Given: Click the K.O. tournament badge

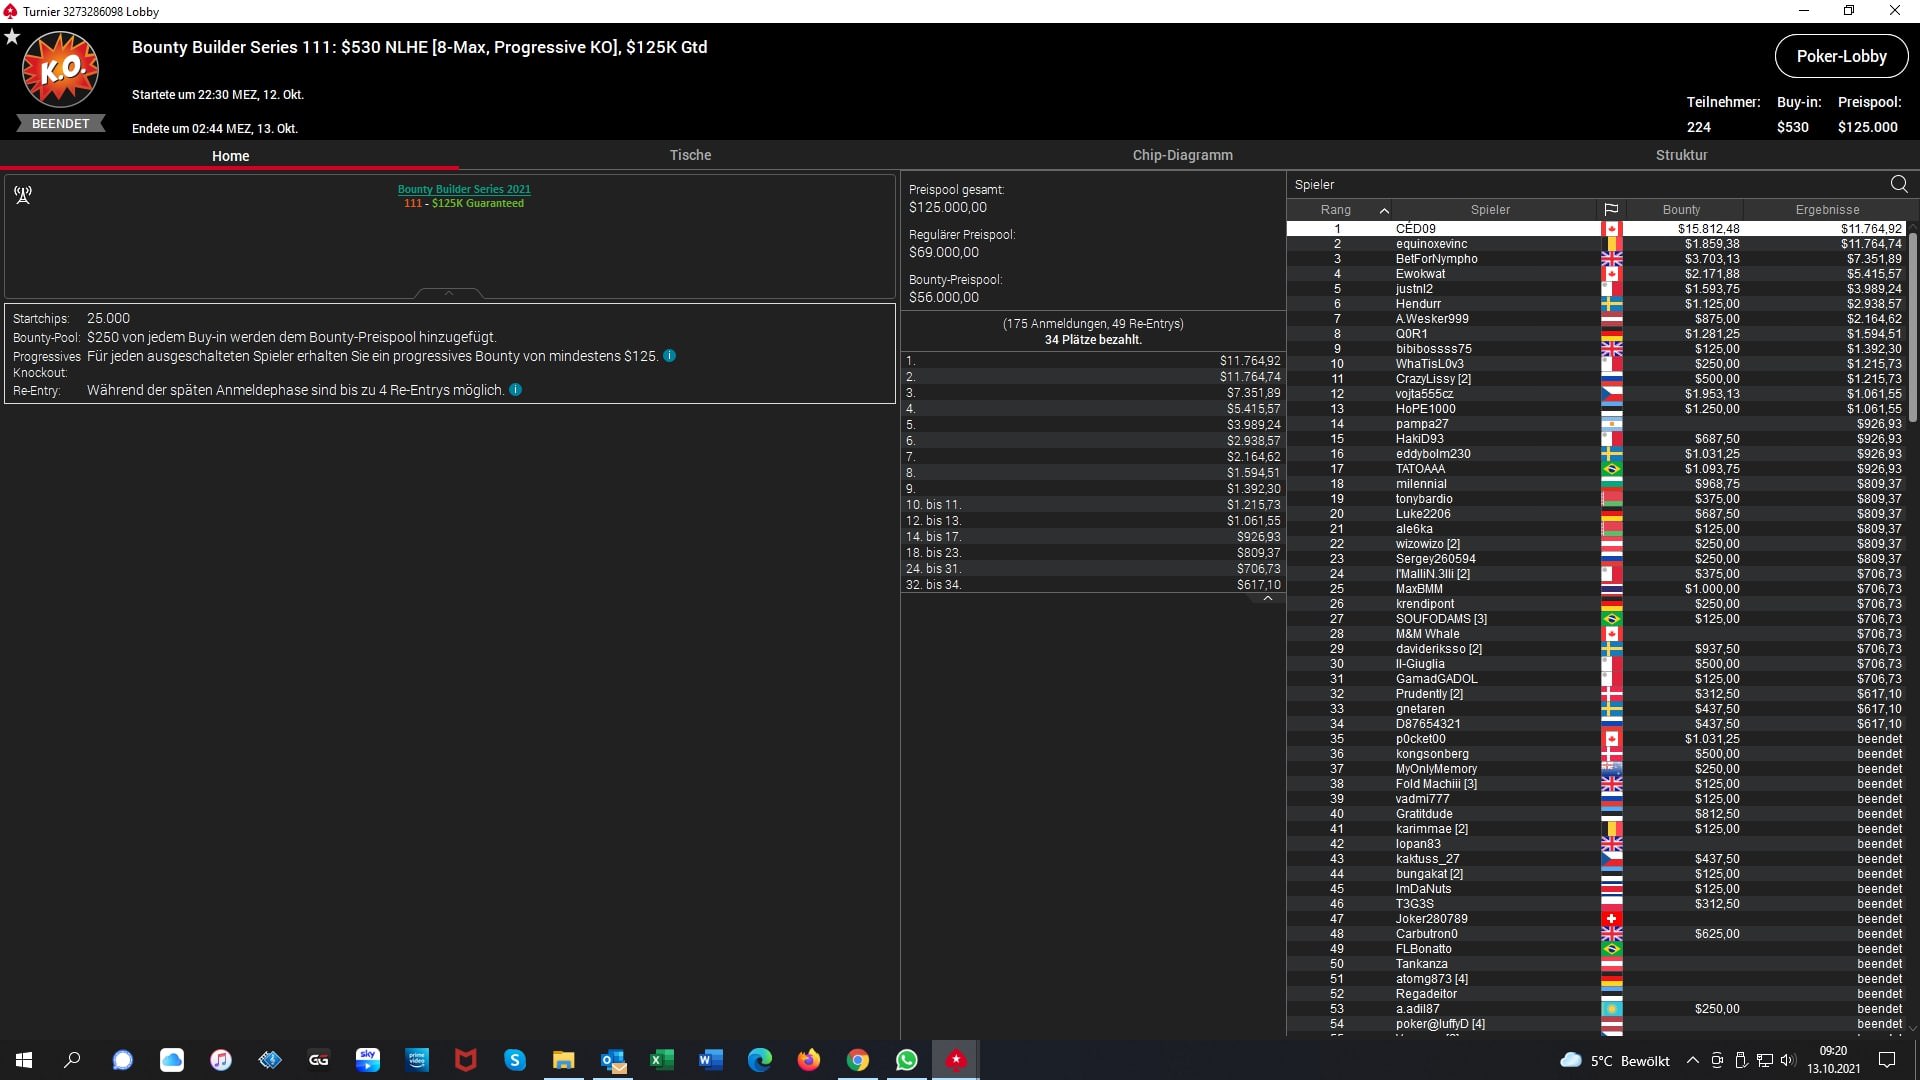Looking at the screenshot, I should tap(60, 70).
